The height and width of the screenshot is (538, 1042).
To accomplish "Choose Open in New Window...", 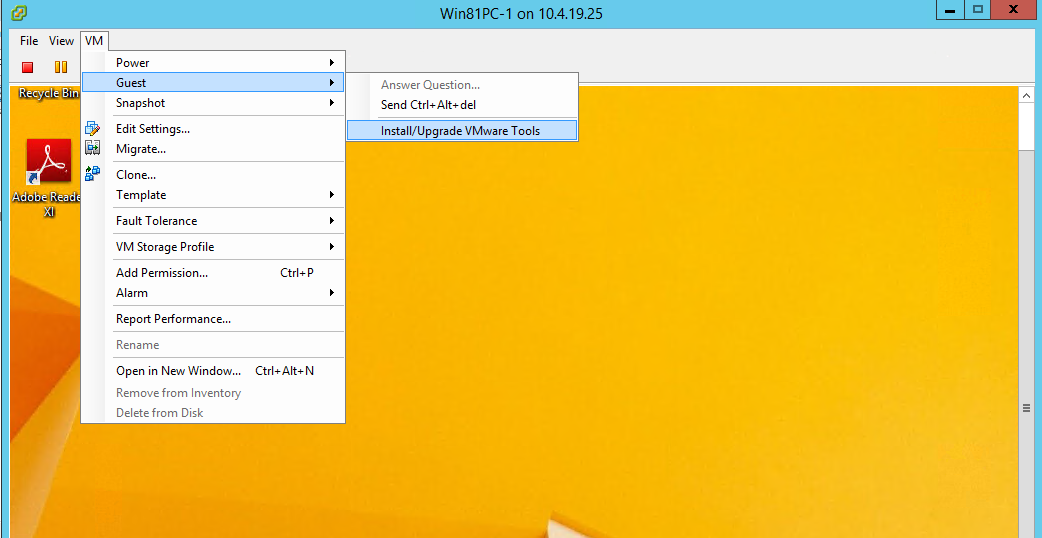I will (x=213, y=371).
